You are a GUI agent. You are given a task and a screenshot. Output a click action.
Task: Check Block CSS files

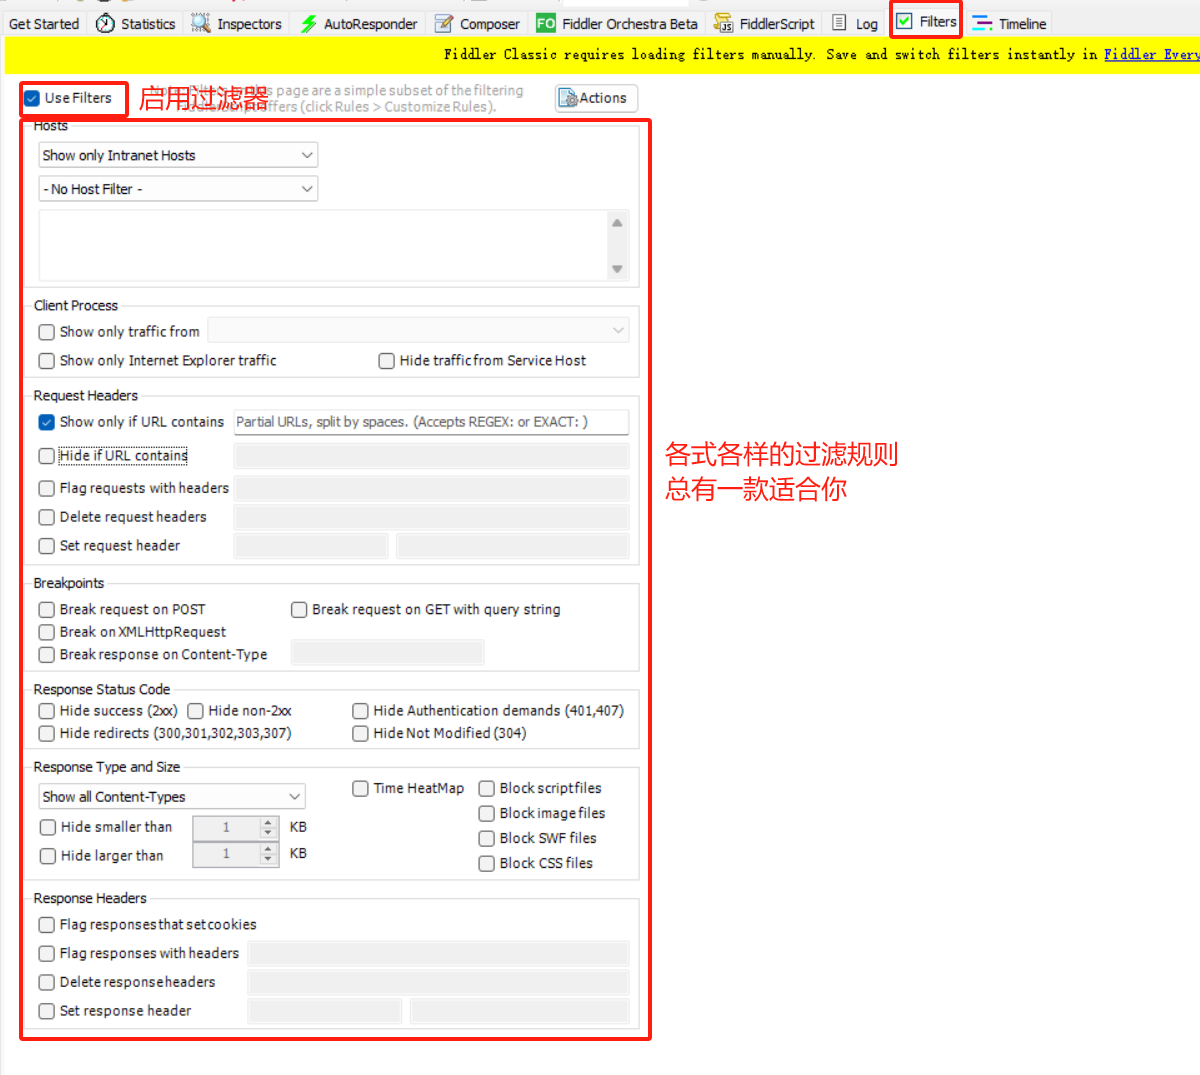point(487,864)
